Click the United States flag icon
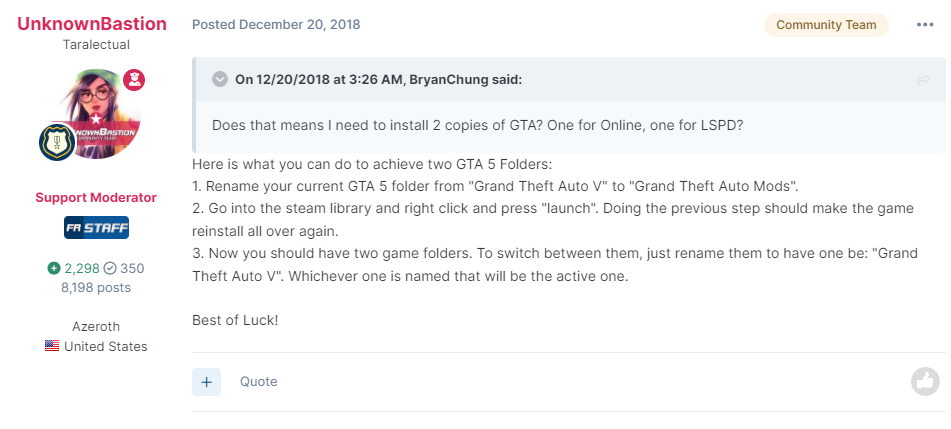The height and width of the screenshot is (429, 951). (52, 346)
